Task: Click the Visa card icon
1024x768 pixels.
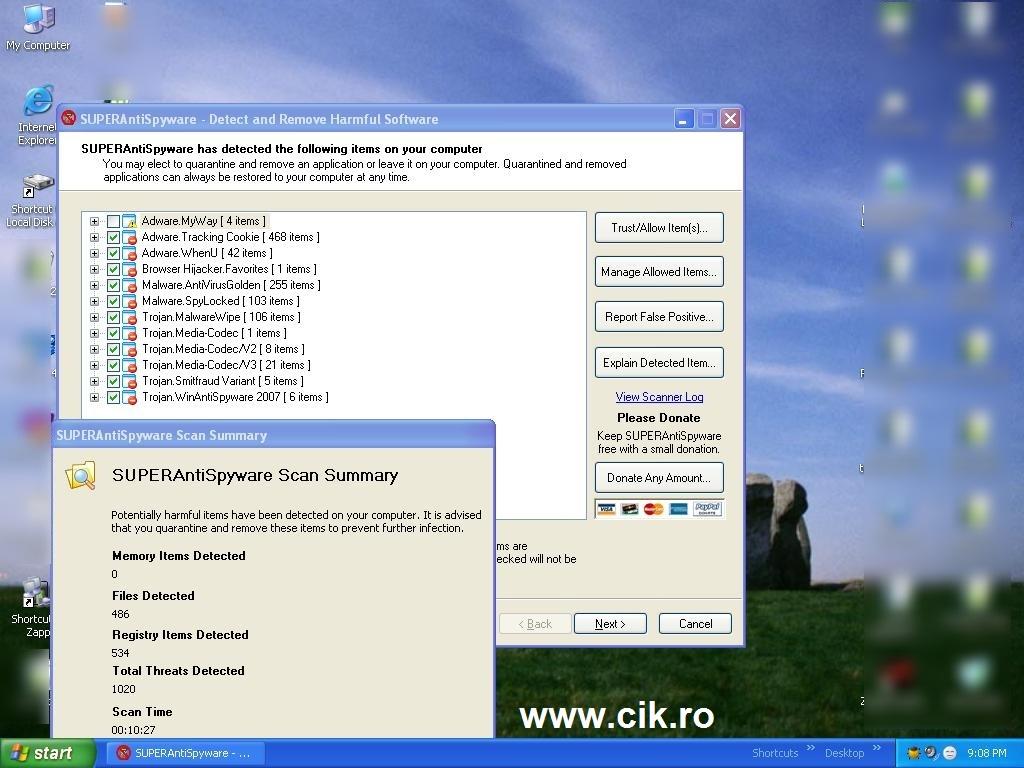Action: pos(606,509)
